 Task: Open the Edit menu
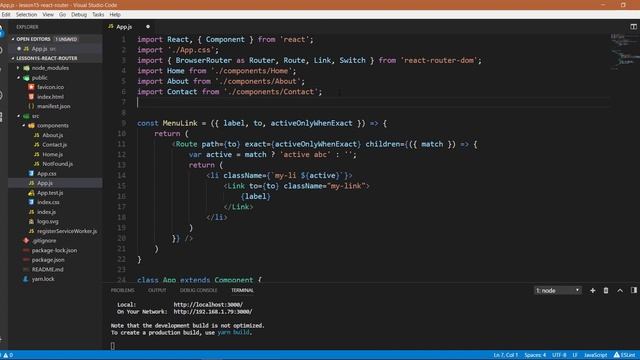[6, 14]
